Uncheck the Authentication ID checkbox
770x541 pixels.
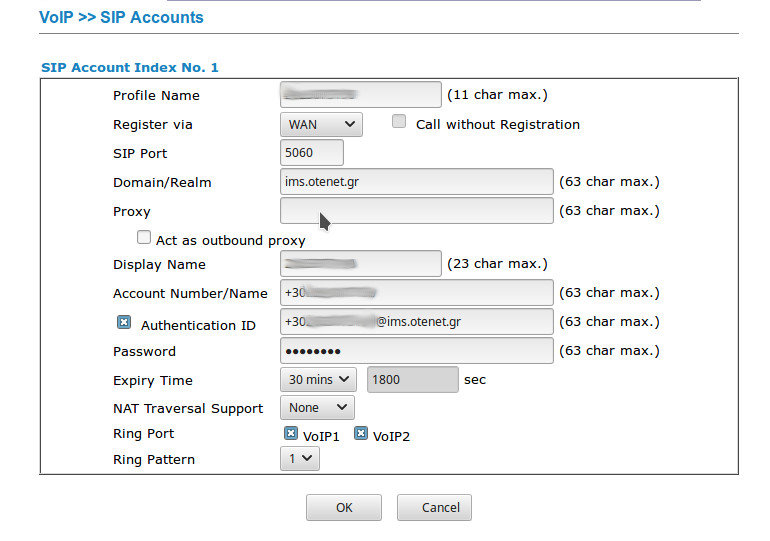point(124,323)
